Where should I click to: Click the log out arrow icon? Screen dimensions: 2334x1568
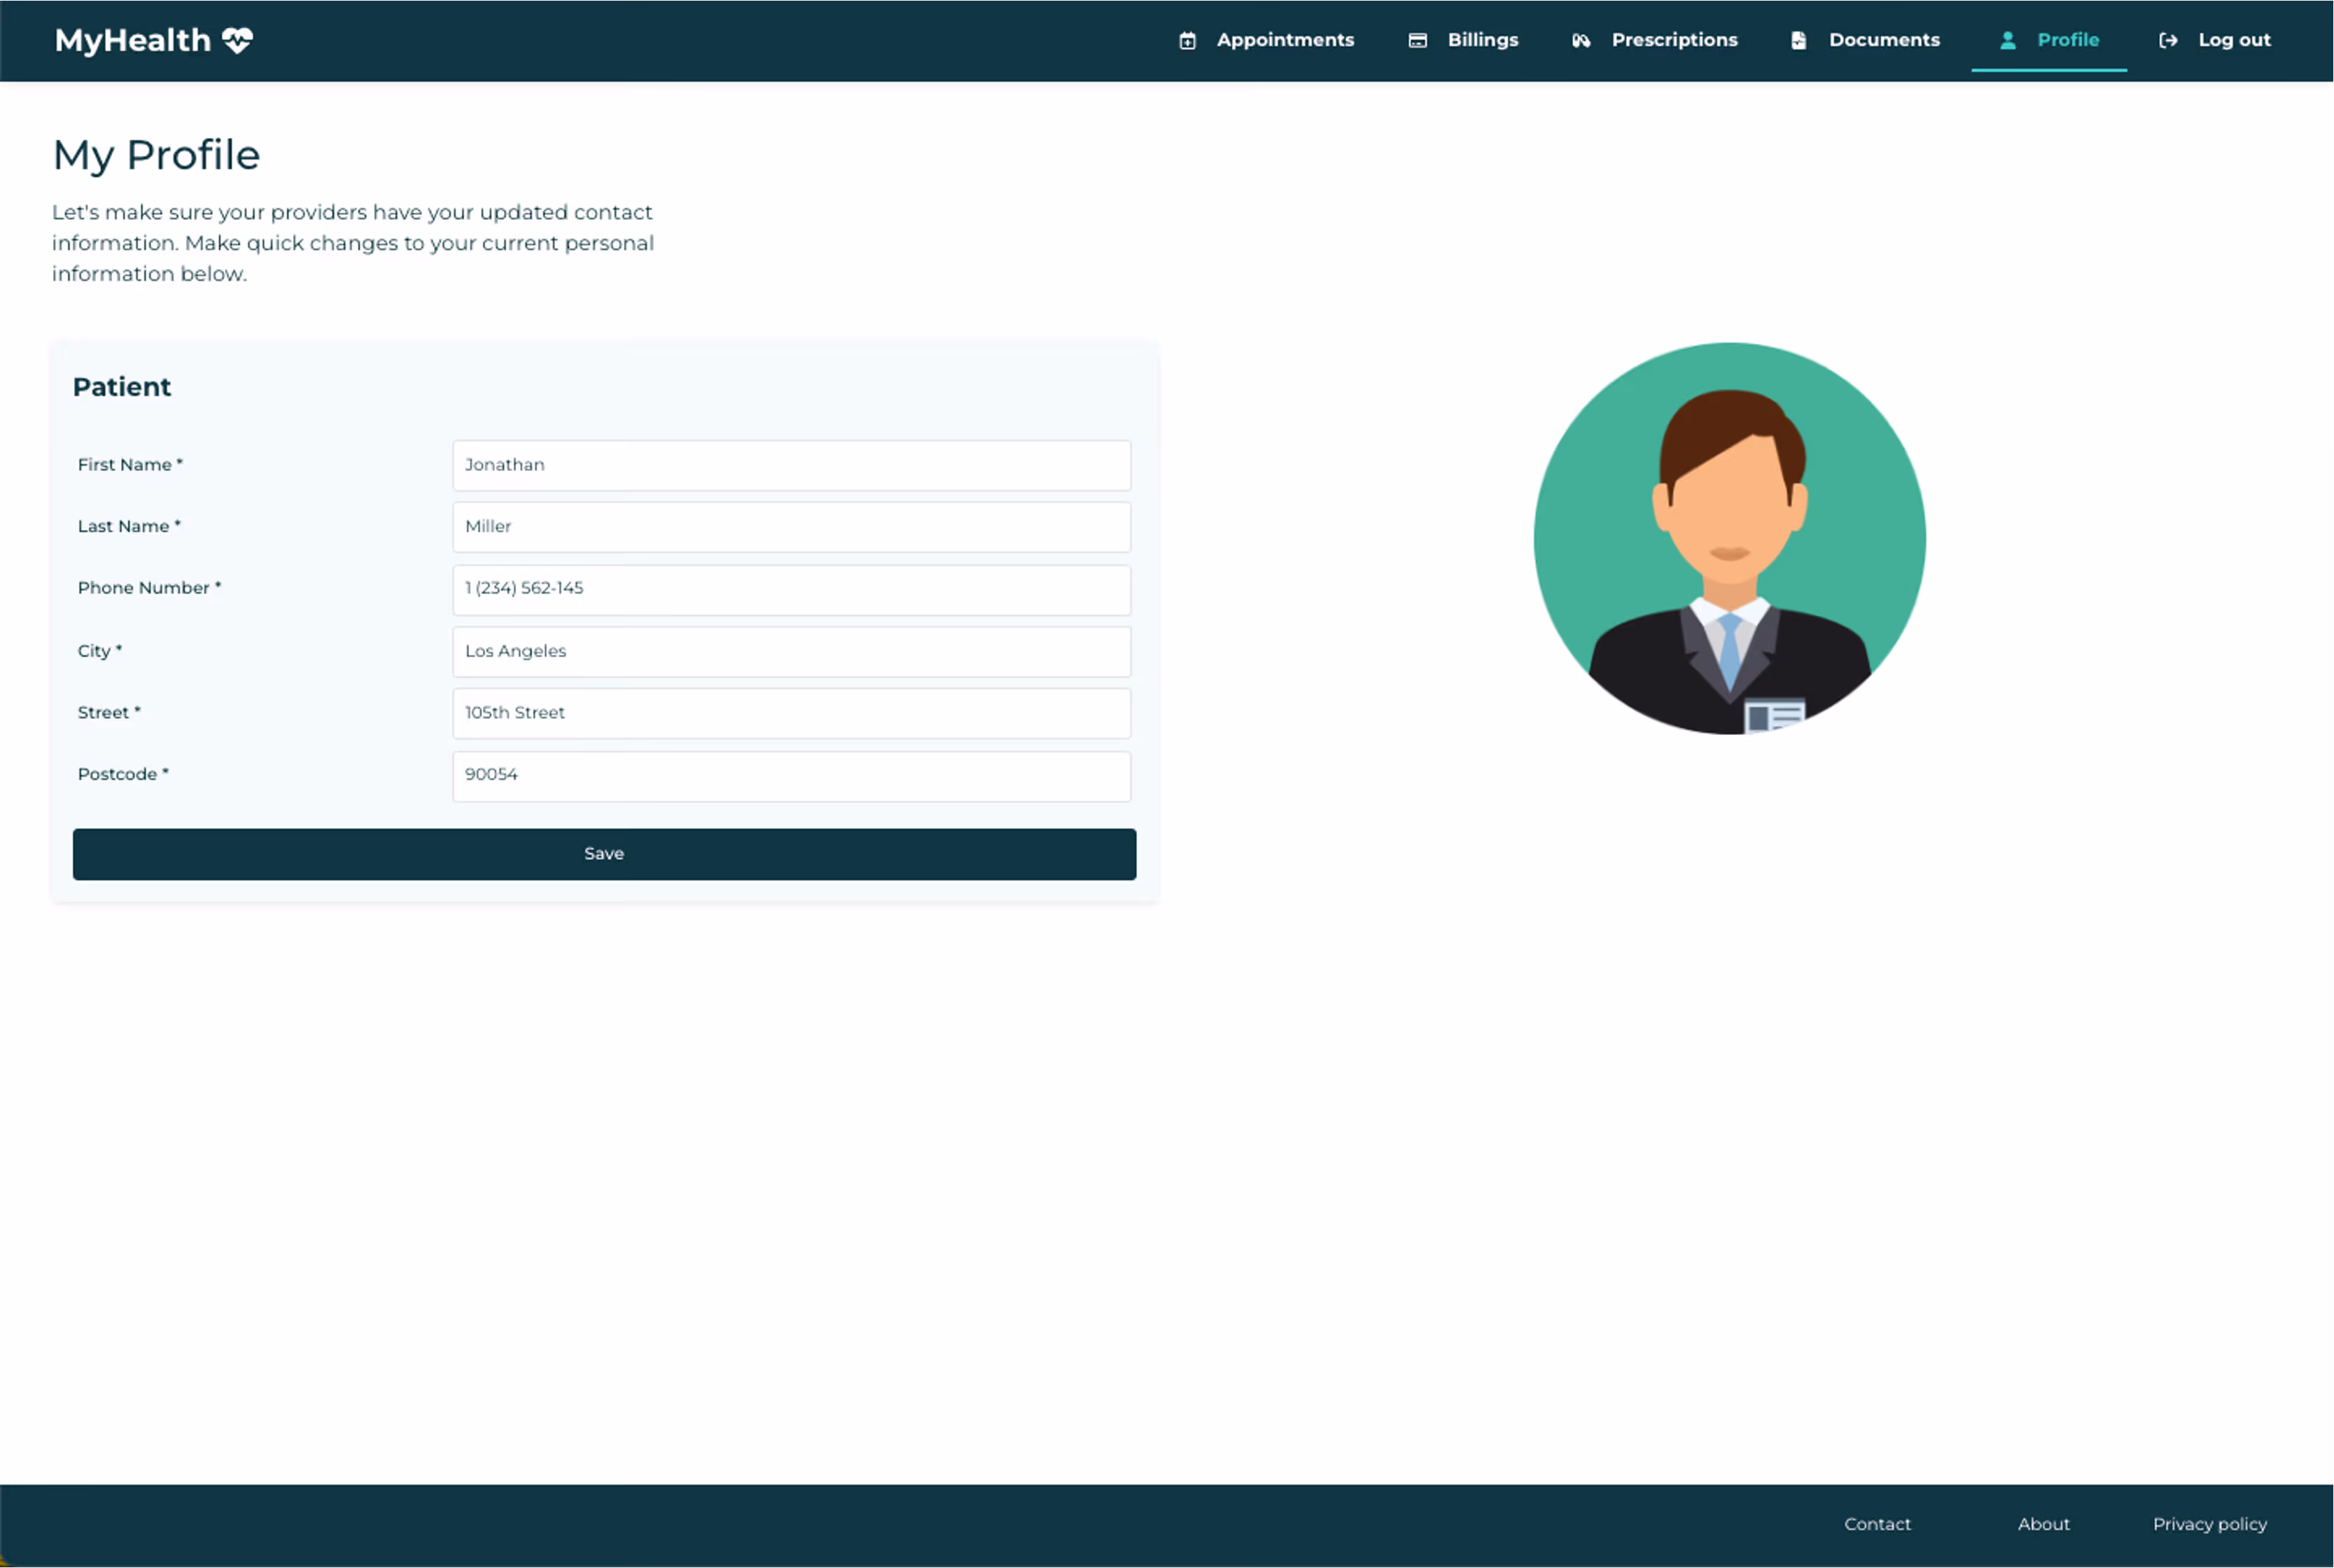[x=2167, y=41]
